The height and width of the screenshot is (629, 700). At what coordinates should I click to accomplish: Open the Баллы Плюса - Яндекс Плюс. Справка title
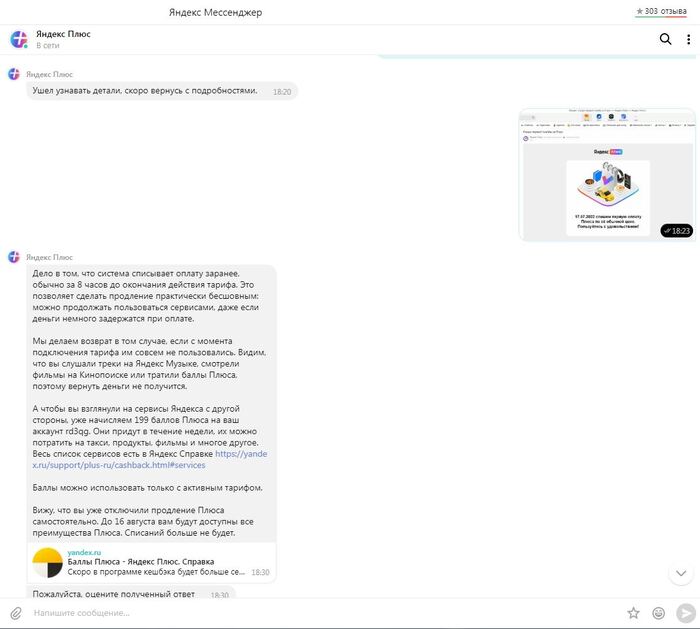[x=141, y=562]
